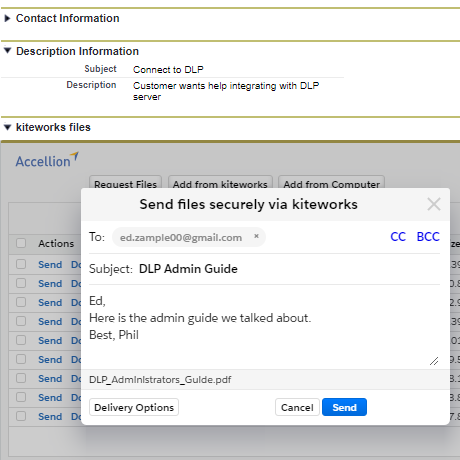Click the Send files securely via kiteworks title
Screen dimensions: 460x460
(x=248, y=204)
